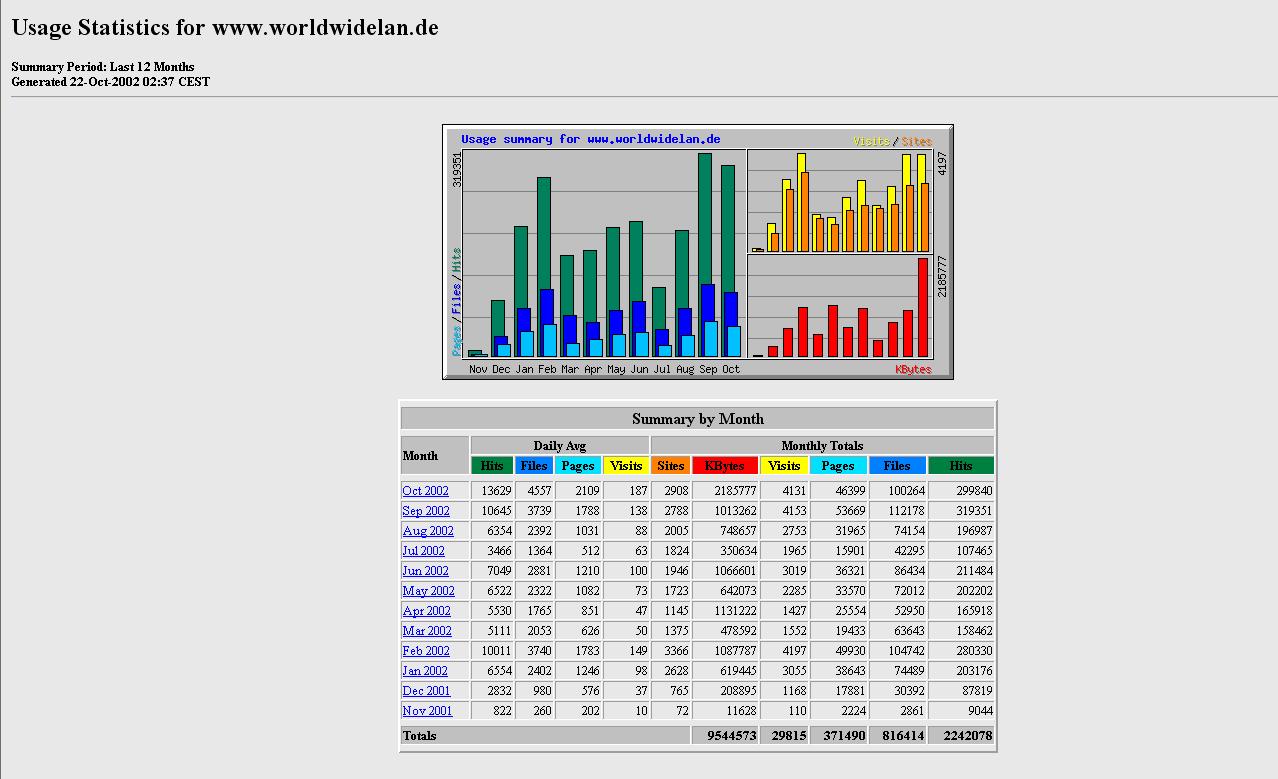Open the Nov 2001 statistics link
This screenshot has width=1278, height=779.
click(x=427, y=711)
